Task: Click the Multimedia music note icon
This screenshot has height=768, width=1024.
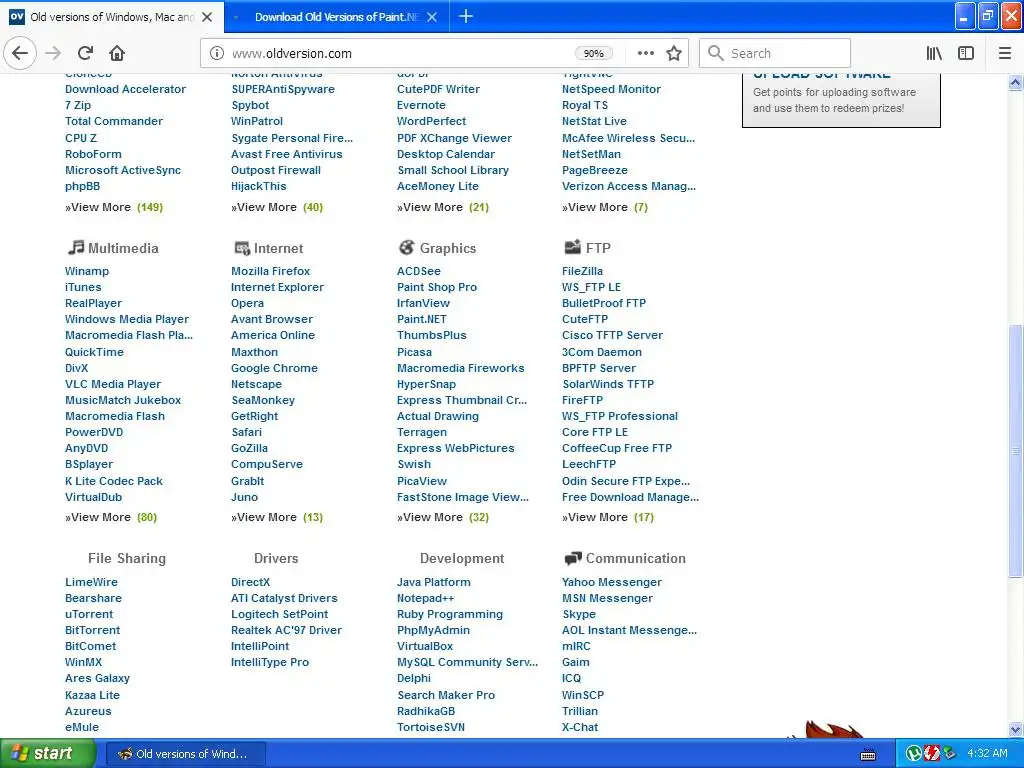Action: tap(76, 247)
